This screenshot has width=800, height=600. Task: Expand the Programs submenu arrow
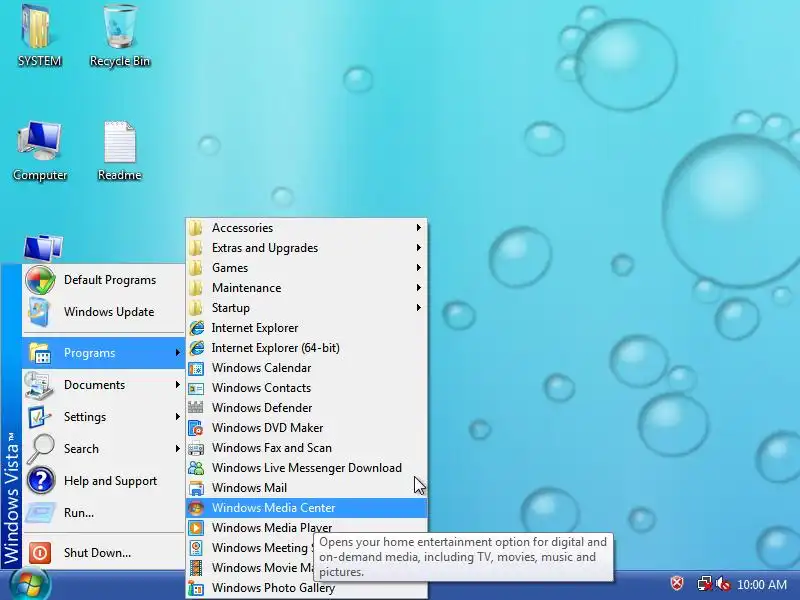[x=178, y=353]
